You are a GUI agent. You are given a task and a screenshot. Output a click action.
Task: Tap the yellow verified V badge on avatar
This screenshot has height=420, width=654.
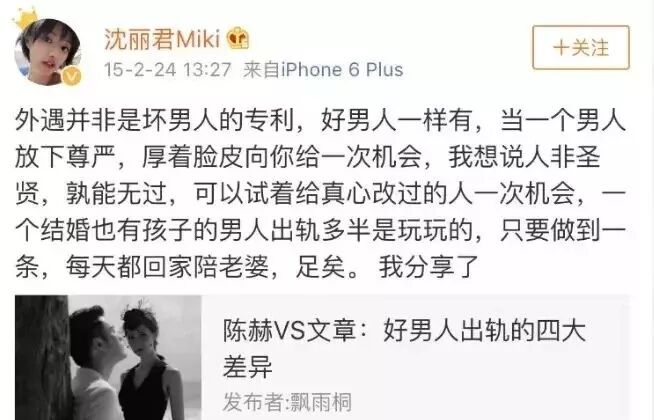(x=72, y=76)
